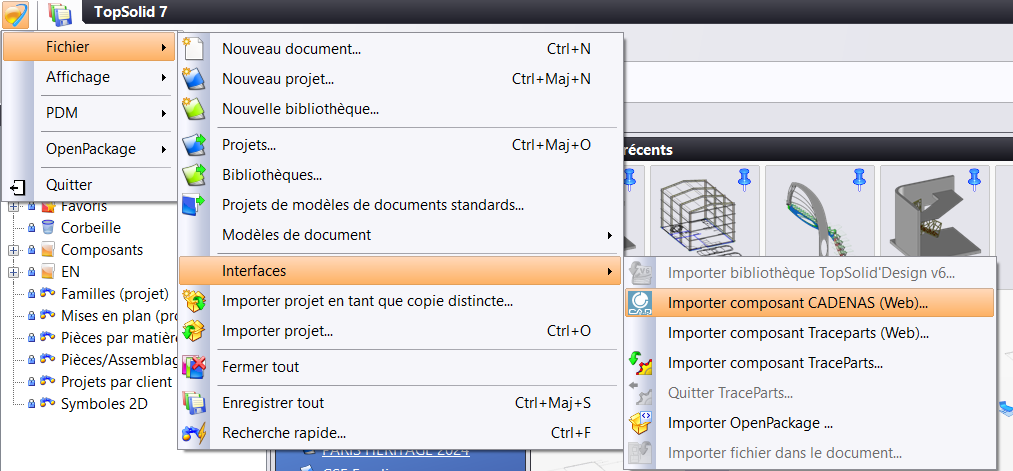Click the Nouveau projet icon
The width and height of the screenshot is (1013, 471).
point(194,79)
